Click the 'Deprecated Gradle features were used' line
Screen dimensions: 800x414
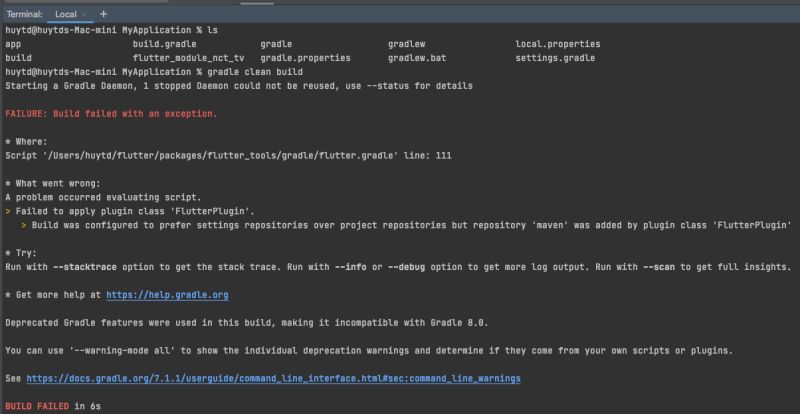(247, 323)
